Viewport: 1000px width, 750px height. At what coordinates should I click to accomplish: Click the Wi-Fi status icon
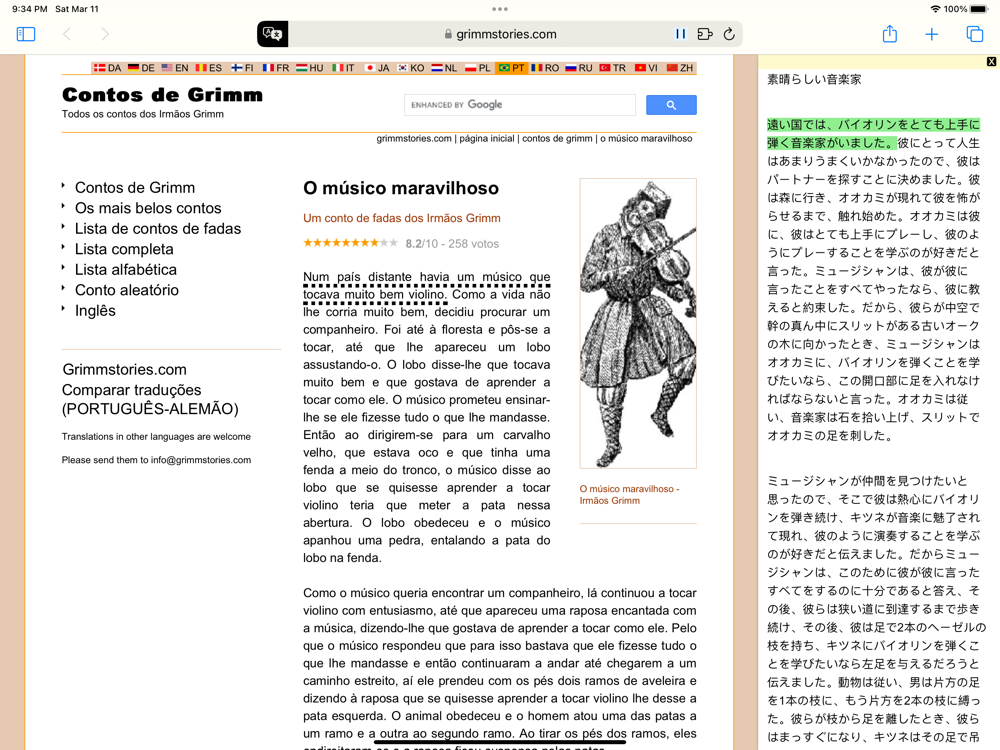936,9
